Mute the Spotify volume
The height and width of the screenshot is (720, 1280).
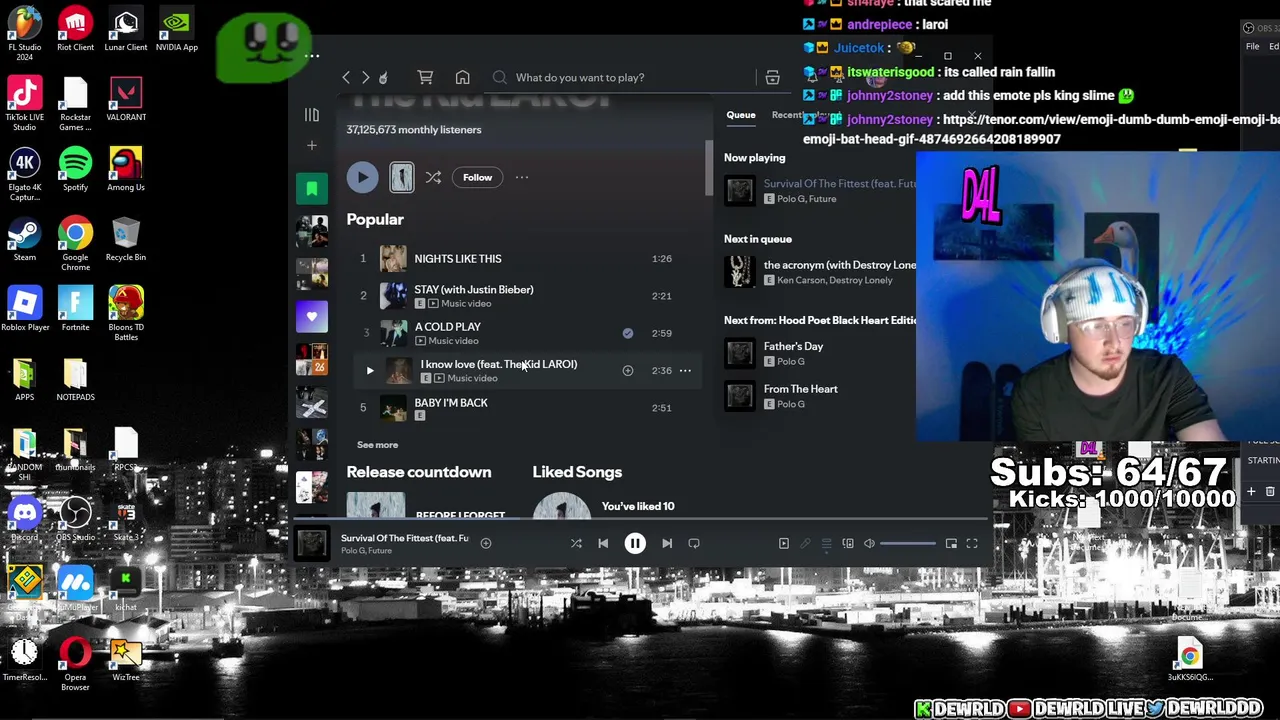pos(869,543)
